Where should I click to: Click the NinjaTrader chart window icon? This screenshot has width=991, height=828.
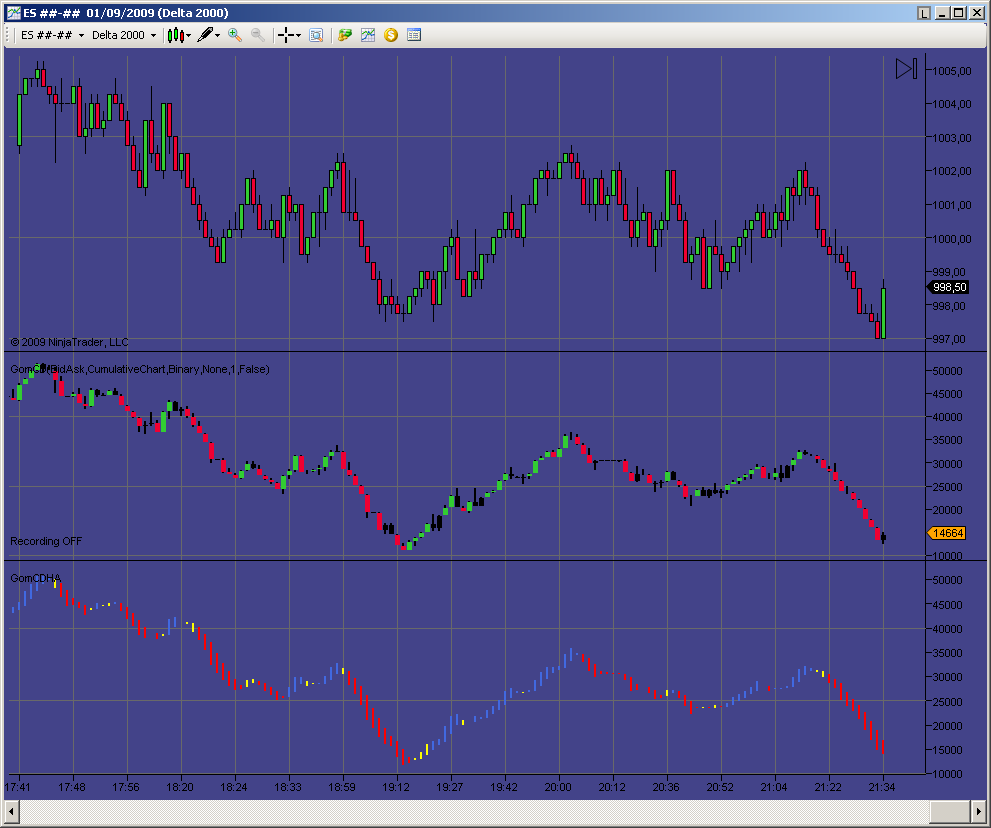[13, 13]
